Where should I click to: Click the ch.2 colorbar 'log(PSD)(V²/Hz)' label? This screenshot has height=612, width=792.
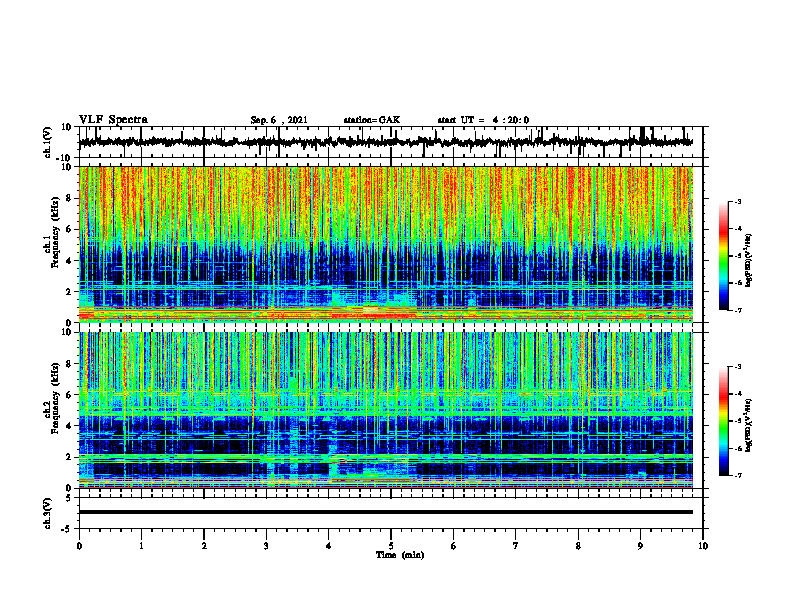(749, 425)
